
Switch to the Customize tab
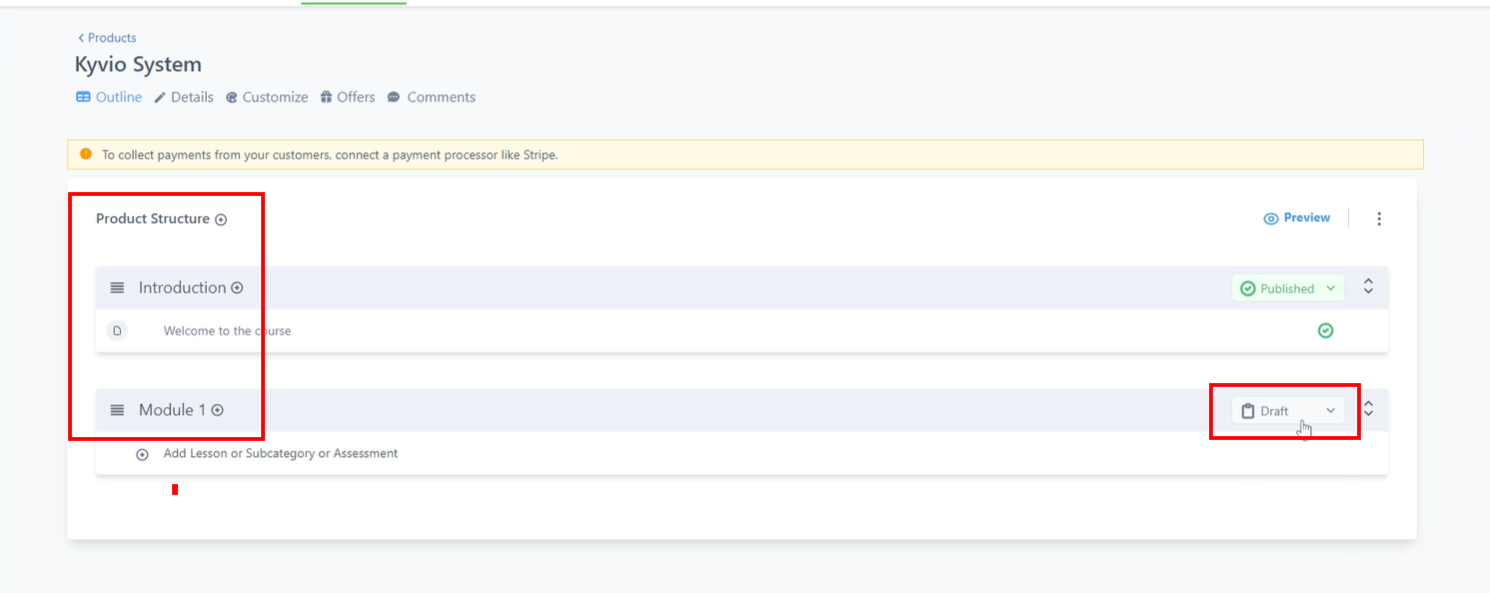(267, 97)
